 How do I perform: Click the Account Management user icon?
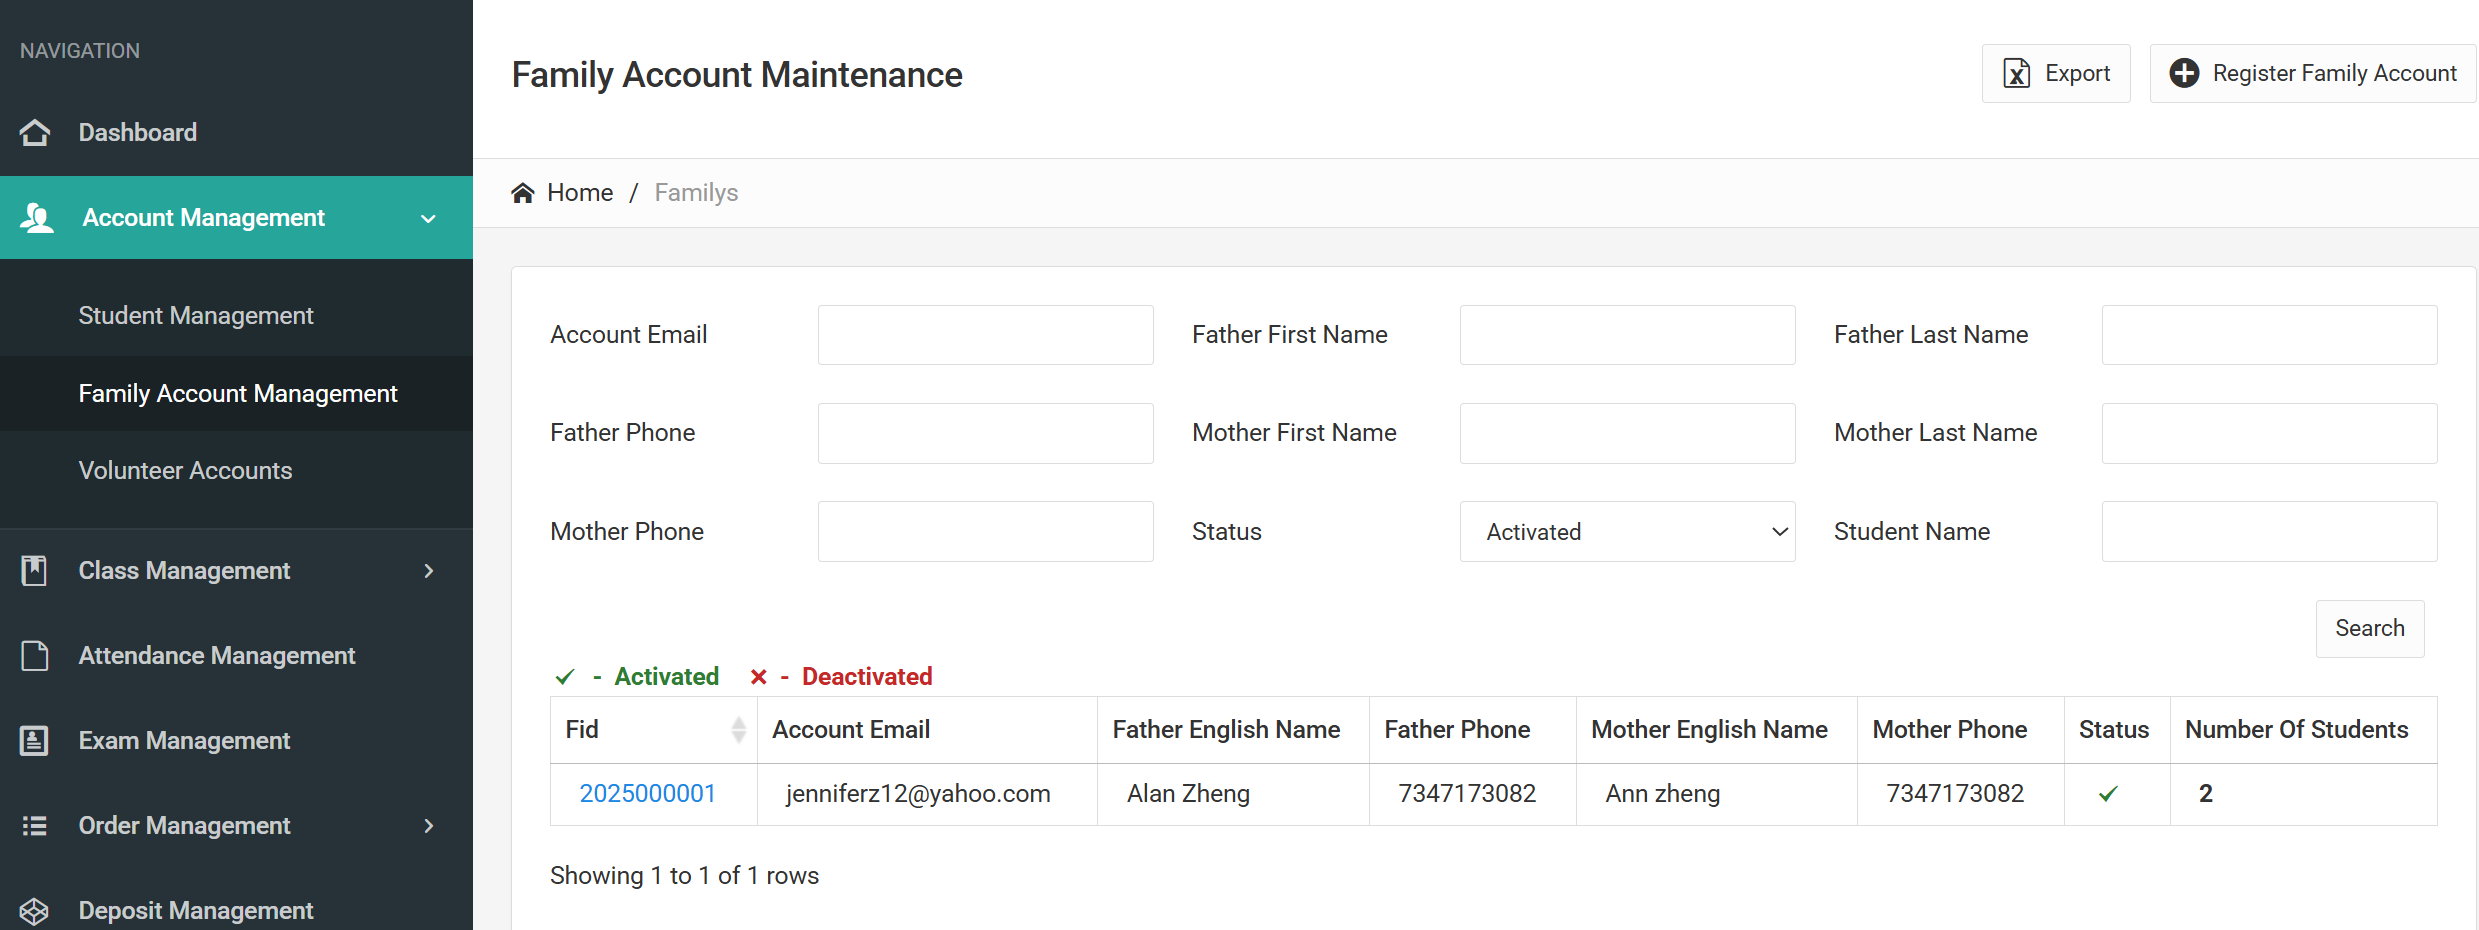[37, 218]
